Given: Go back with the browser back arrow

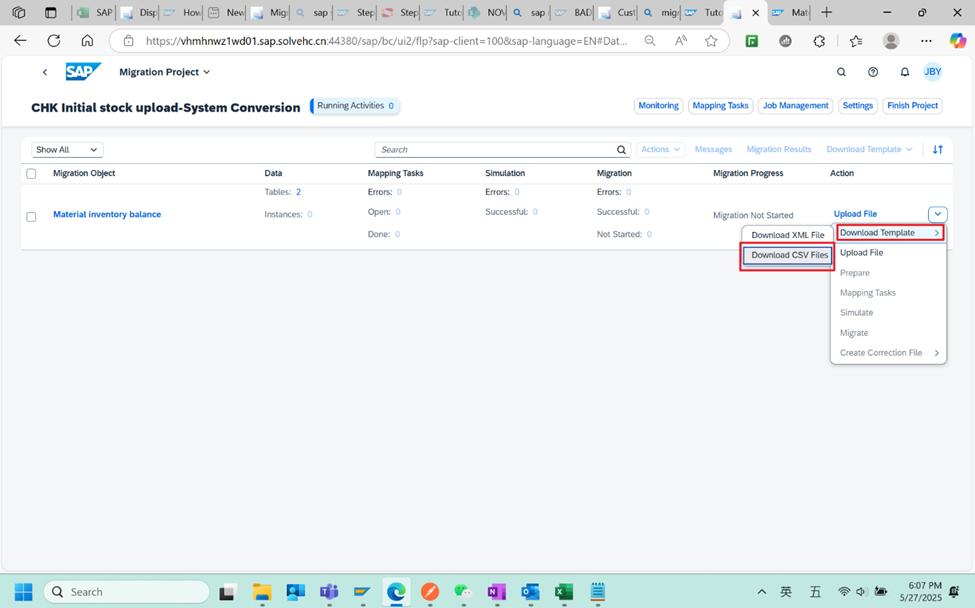Looking at the screenshot, I should (x=21, y=40).
